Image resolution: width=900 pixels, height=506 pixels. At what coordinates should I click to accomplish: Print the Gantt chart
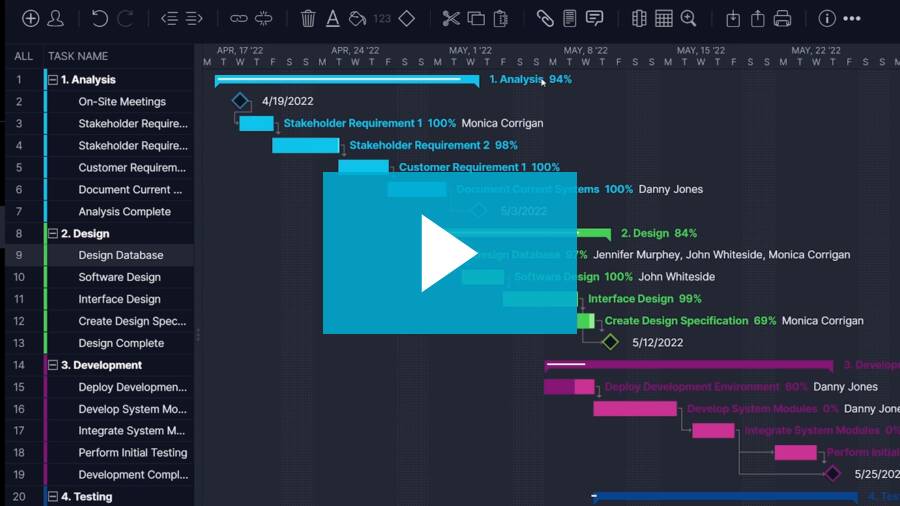click(782, 18)
